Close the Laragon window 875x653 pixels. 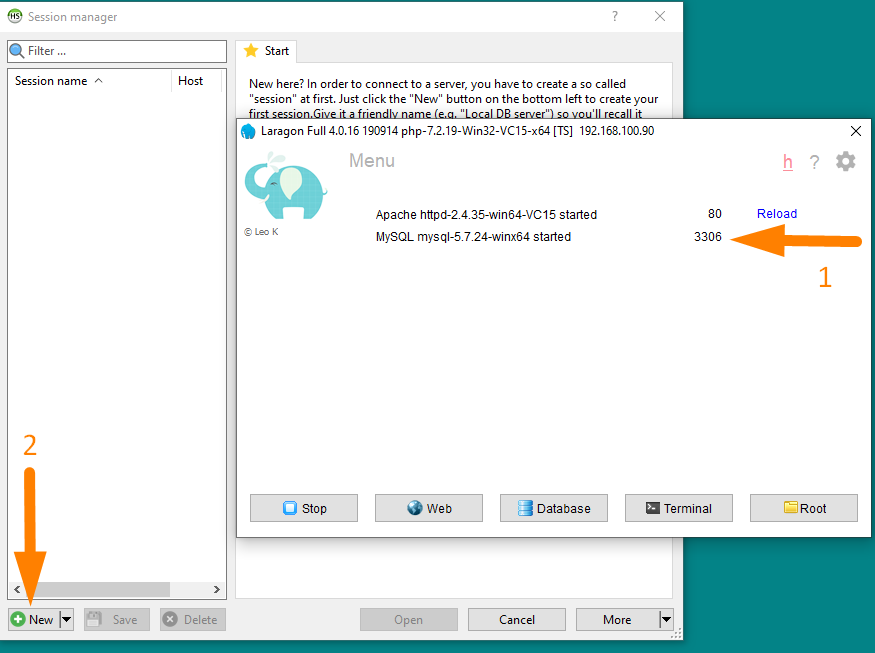pyautogui.click(x=855, y=131)
